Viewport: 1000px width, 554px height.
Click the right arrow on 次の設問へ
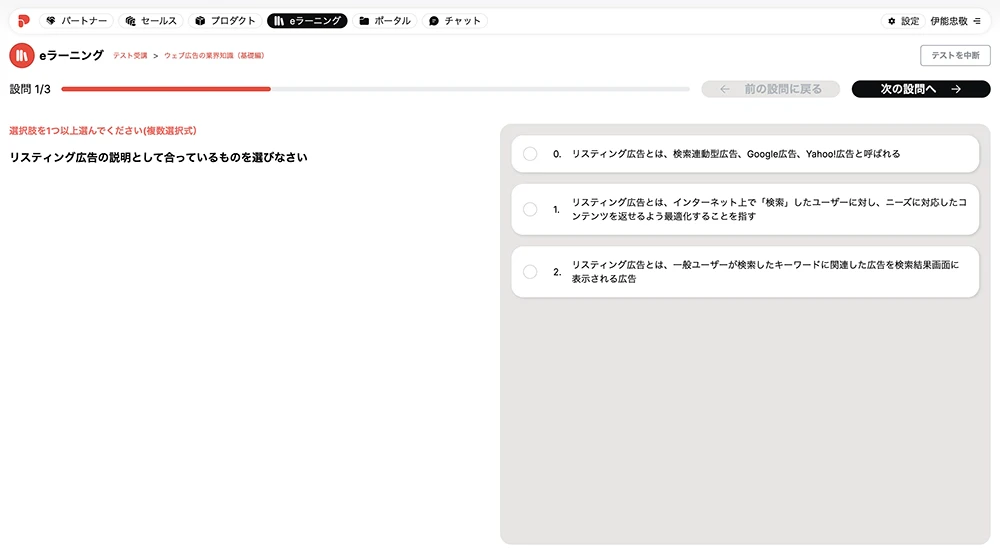click(x=956, y=89)
